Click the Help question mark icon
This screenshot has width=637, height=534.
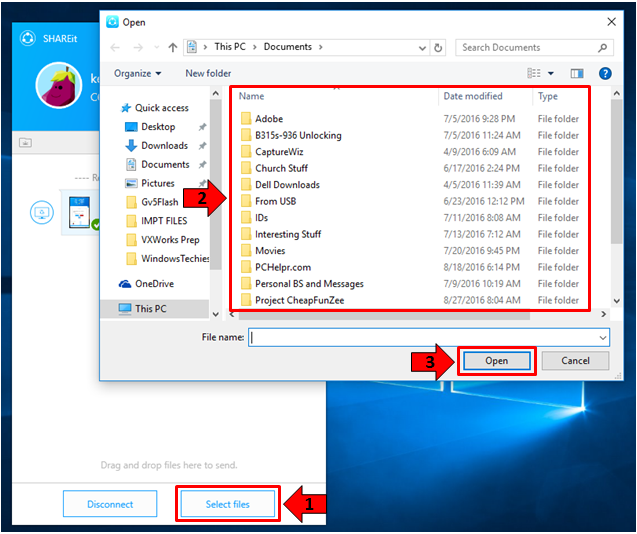coord(604,73)
